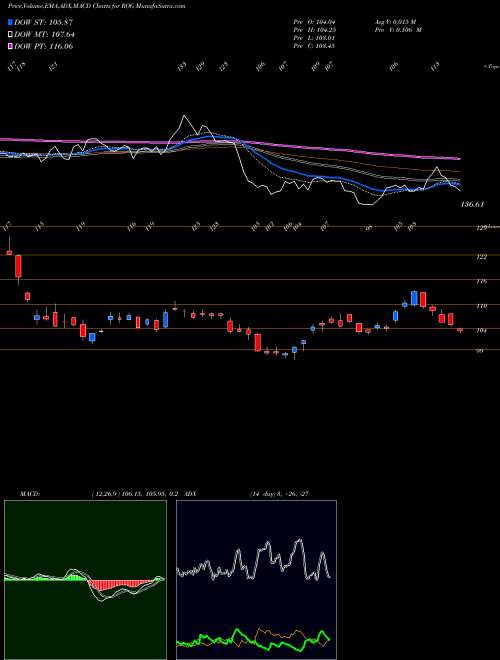Click the tall blue candle near the 116 level

[x=414, y=298]
